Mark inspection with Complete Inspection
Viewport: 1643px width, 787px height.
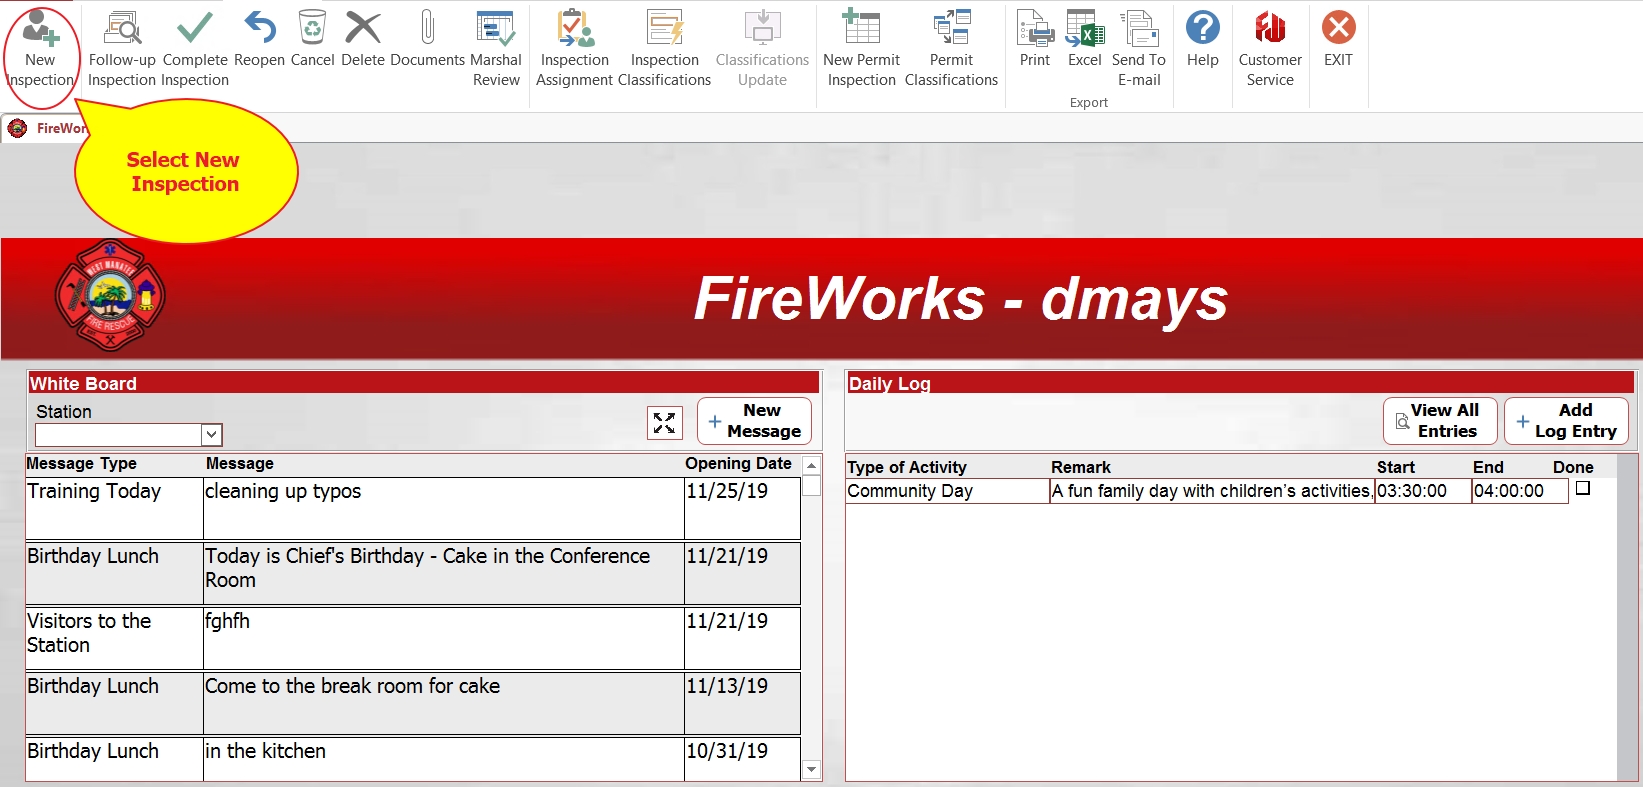[x=195, y=50]
